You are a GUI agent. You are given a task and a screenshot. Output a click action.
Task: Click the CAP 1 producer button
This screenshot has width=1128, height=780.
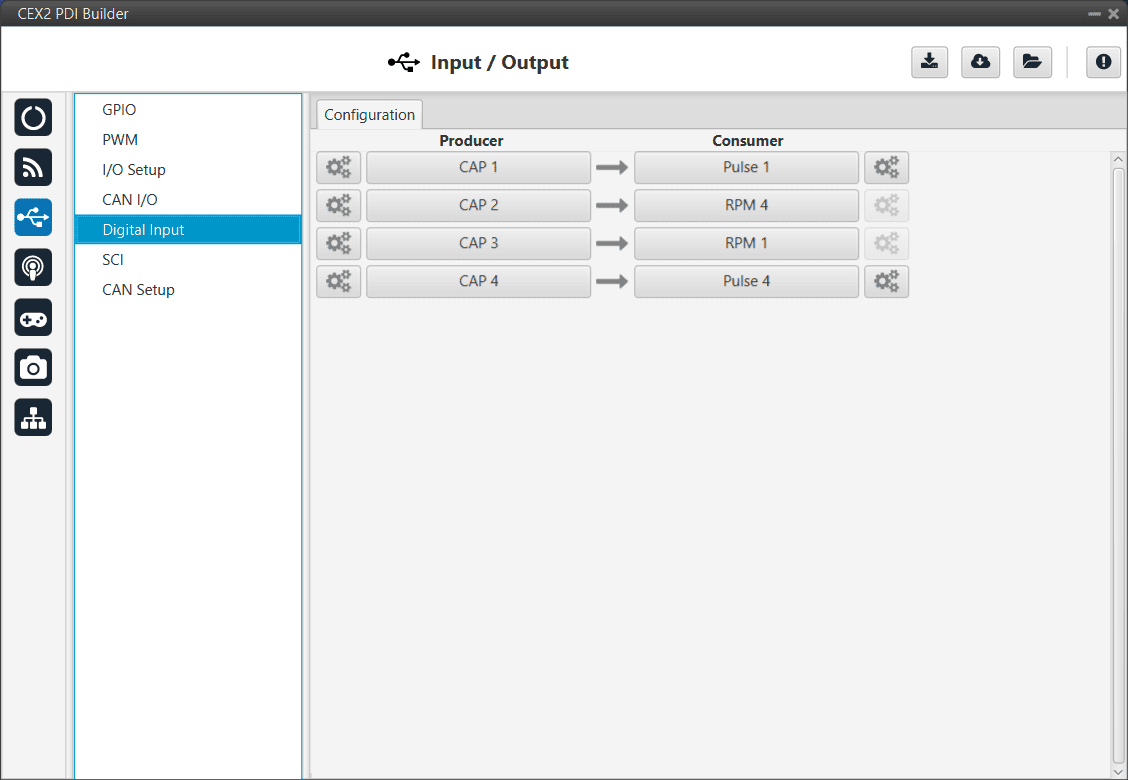point(478,168)
